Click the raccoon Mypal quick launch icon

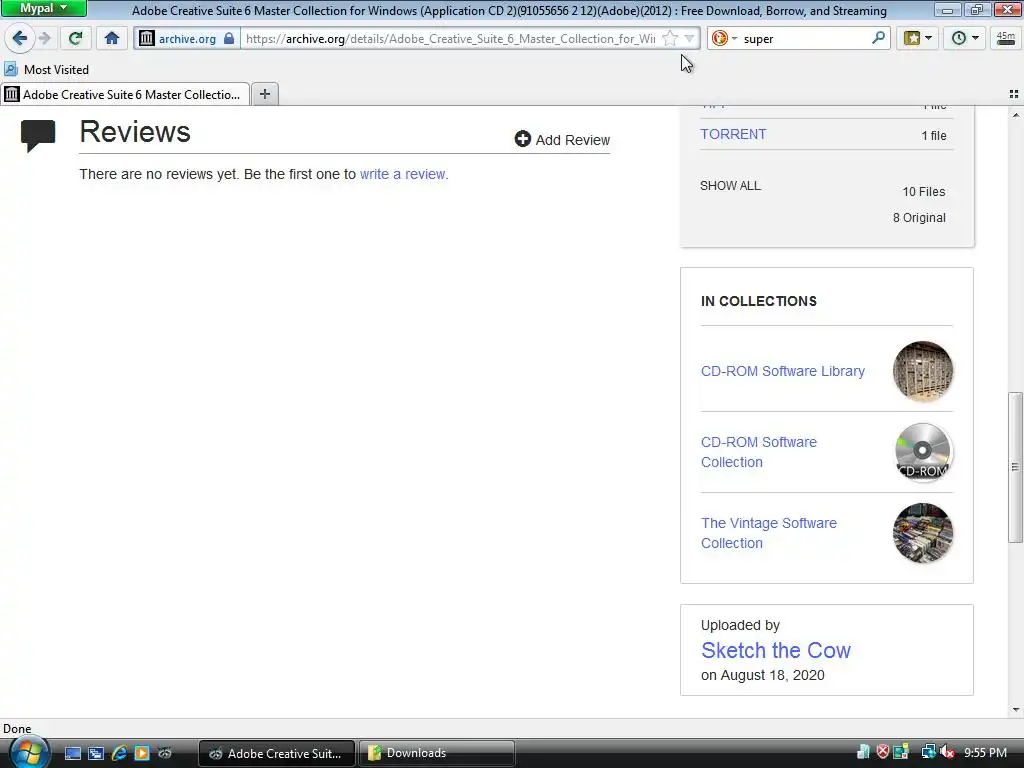[165, 753]
